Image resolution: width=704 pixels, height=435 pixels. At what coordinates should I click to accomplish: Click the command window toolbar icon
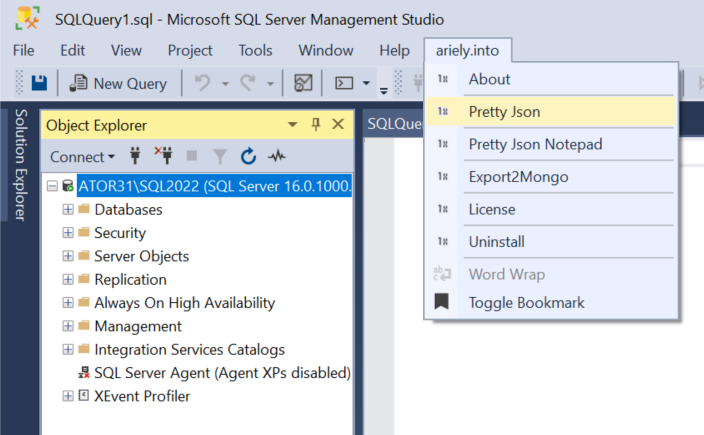(344, 83)
